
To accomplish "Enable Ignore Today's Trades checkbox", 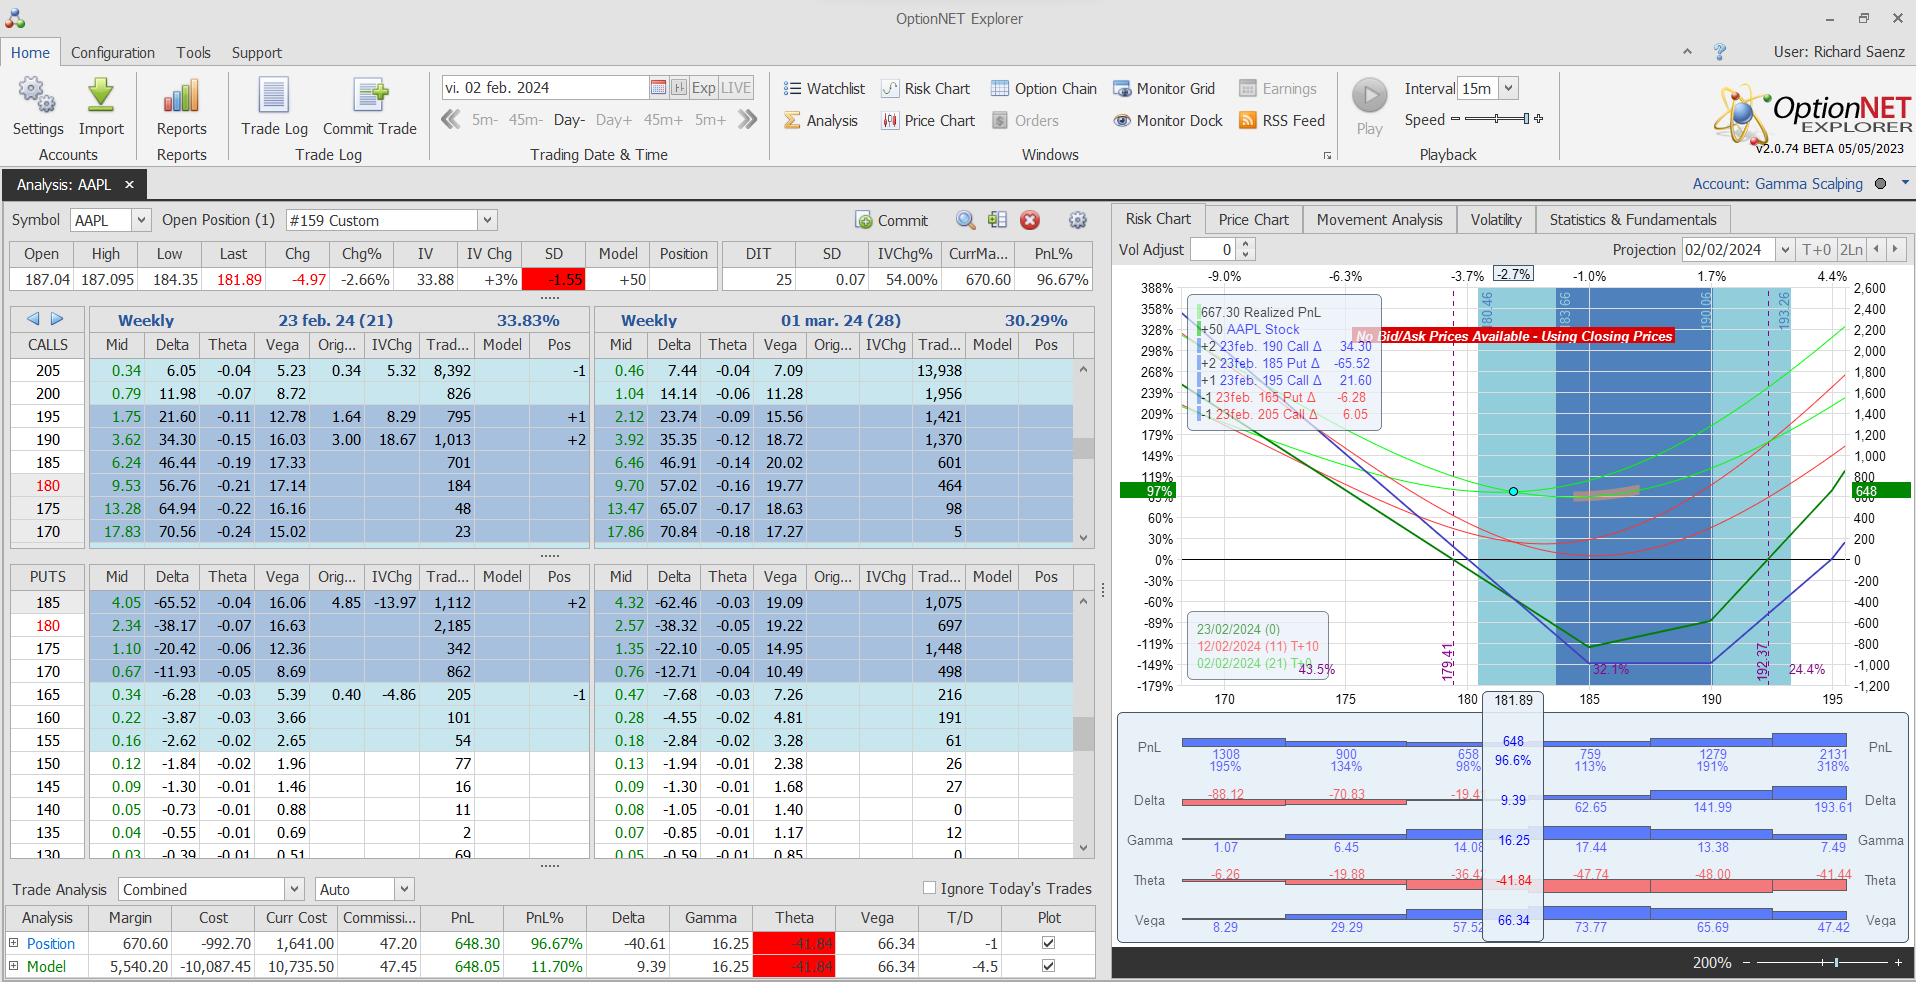I will 929,888.
